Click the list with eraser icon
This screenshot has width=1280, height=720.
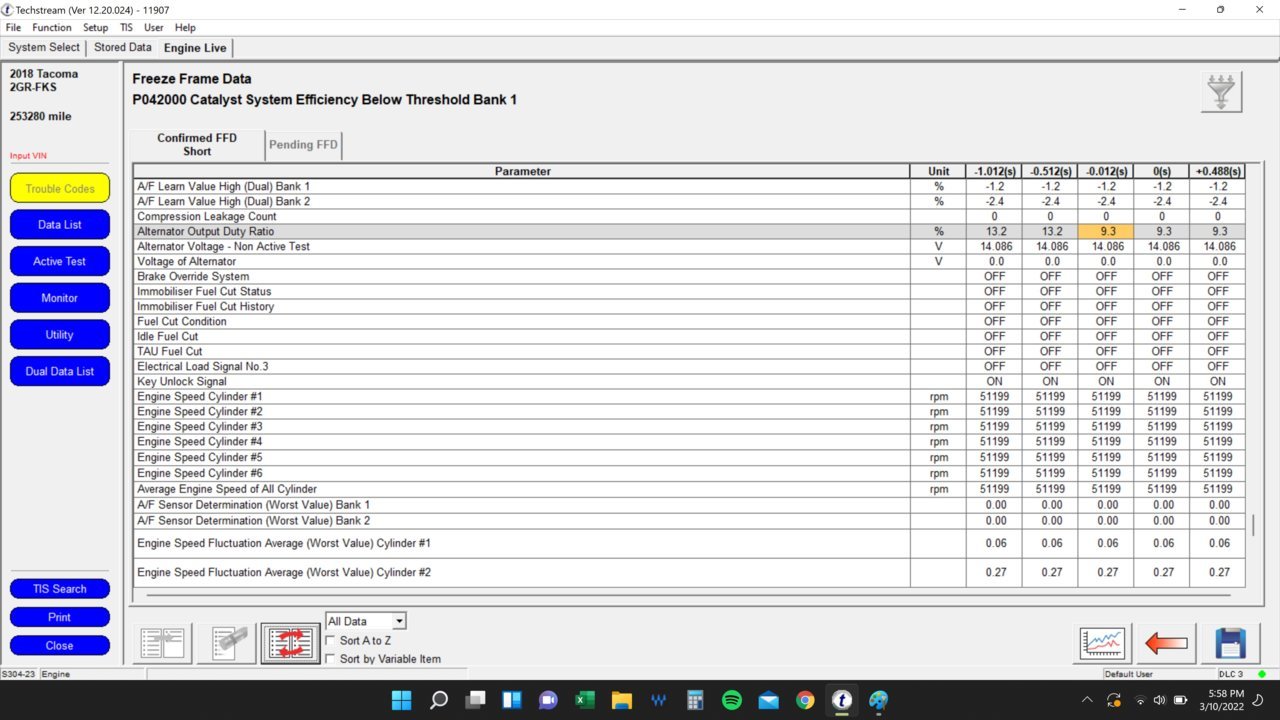click(226, 643)
